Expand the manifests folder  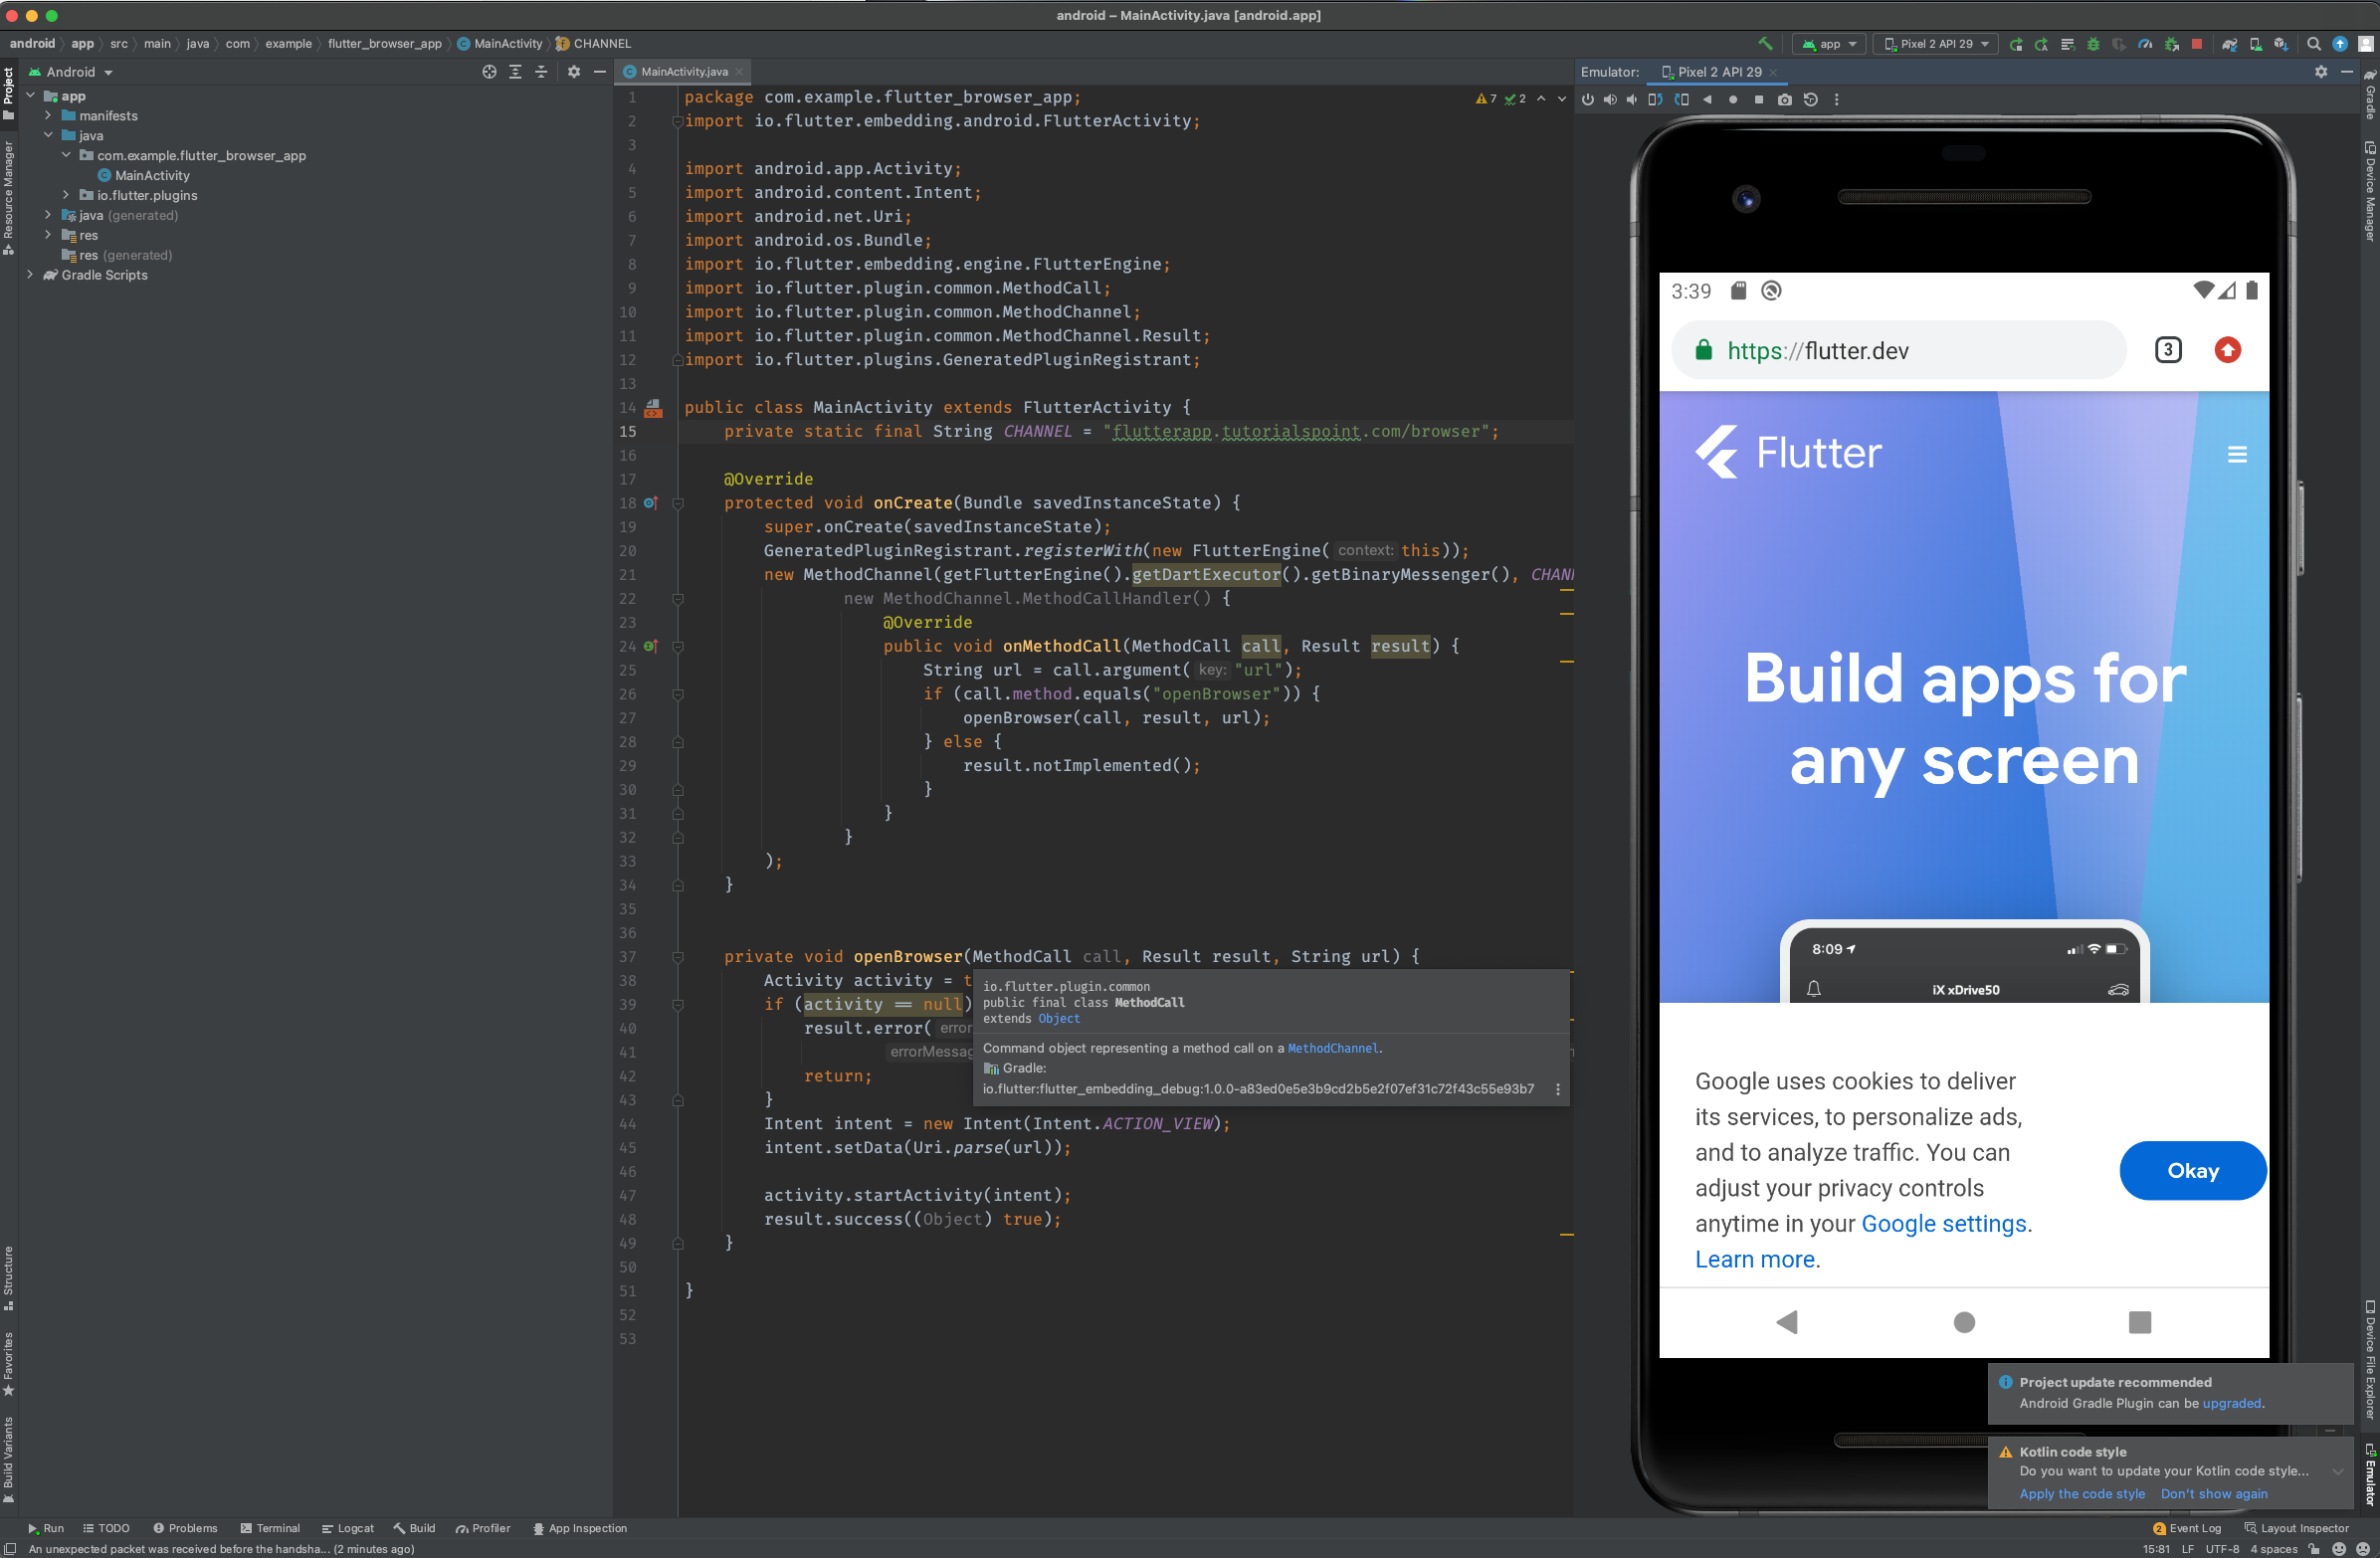(48, 116)
